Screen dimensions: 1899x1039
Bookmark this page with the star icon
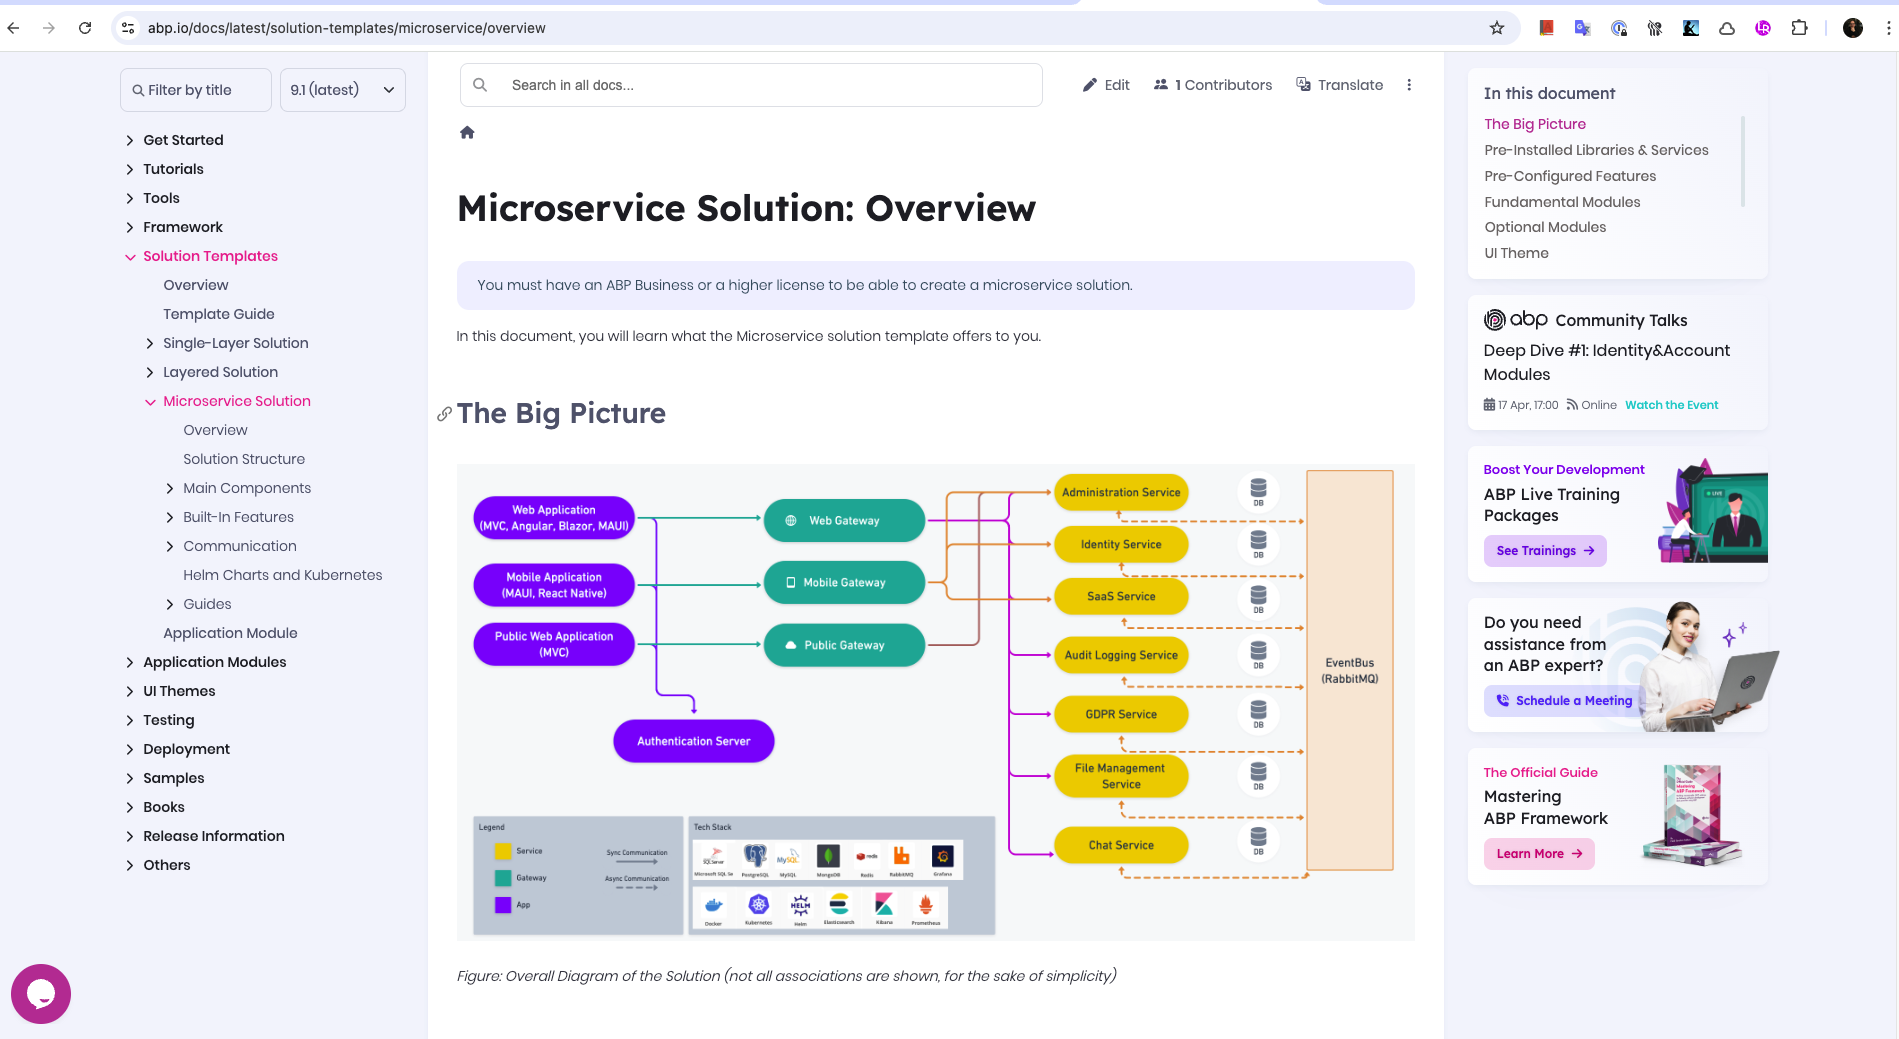[1497, 28]
